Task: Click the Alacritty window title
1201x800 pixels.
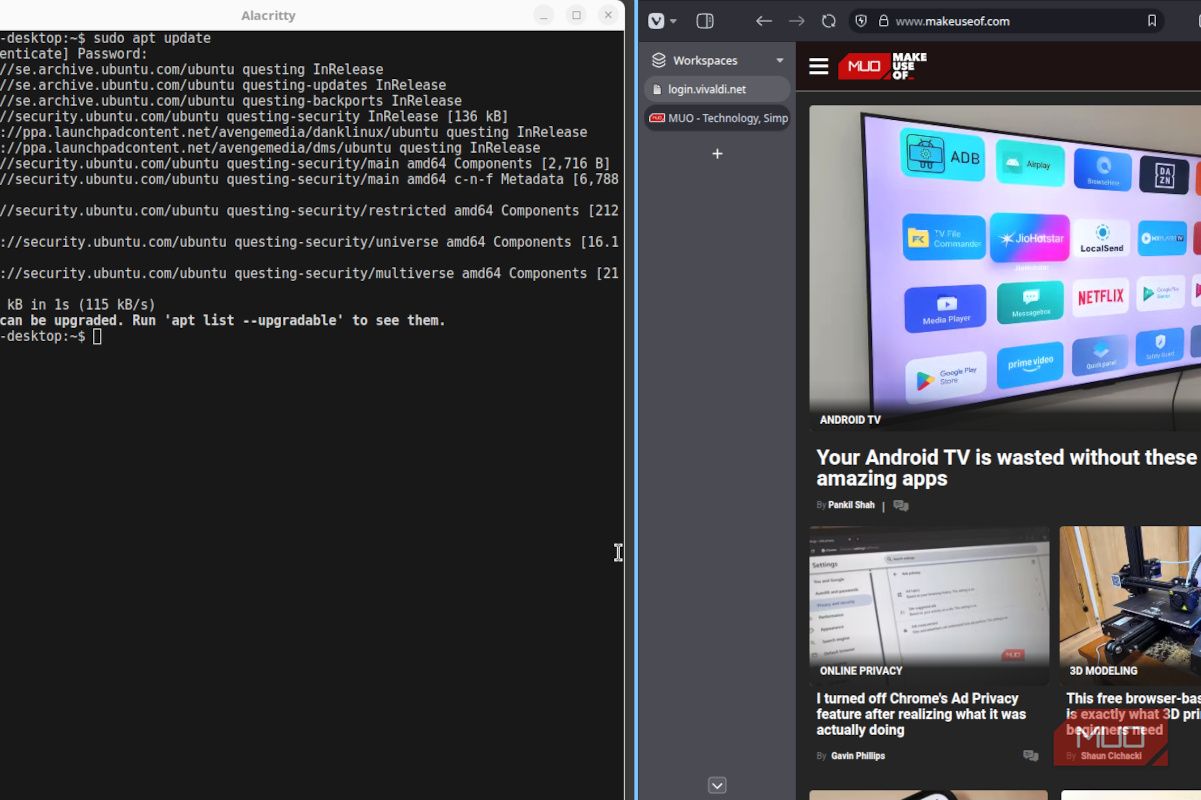Action: [268, 16]
